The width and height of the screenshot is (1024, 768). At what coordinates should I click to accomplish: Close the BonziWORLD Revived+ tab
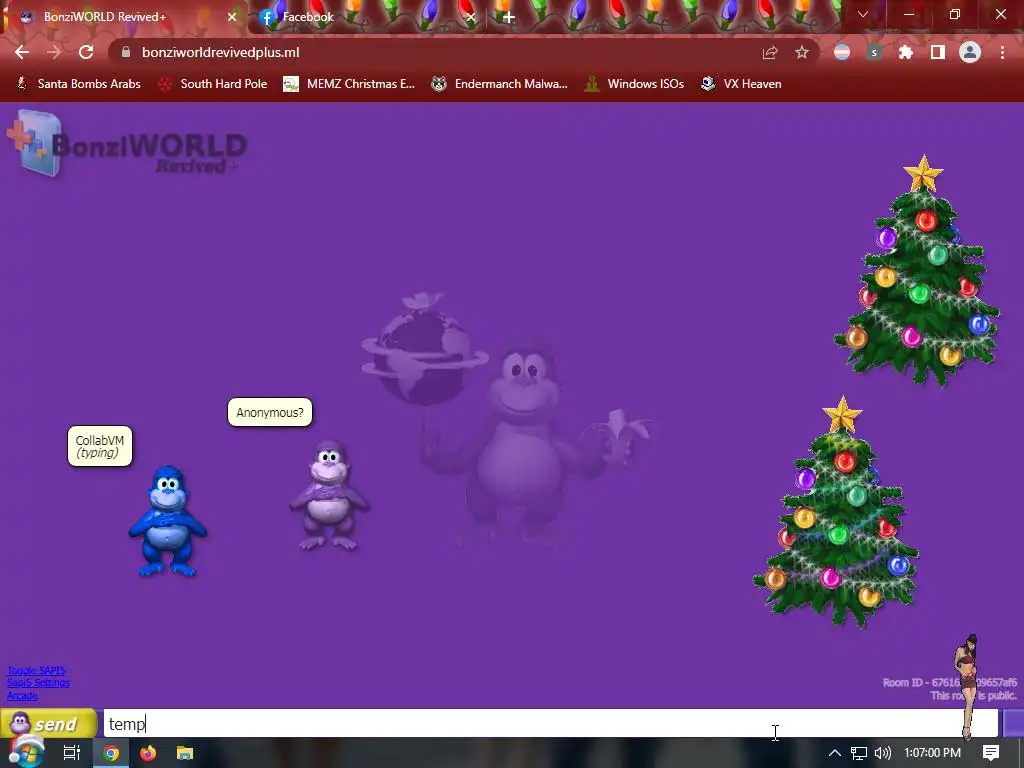tap(232, 17)
